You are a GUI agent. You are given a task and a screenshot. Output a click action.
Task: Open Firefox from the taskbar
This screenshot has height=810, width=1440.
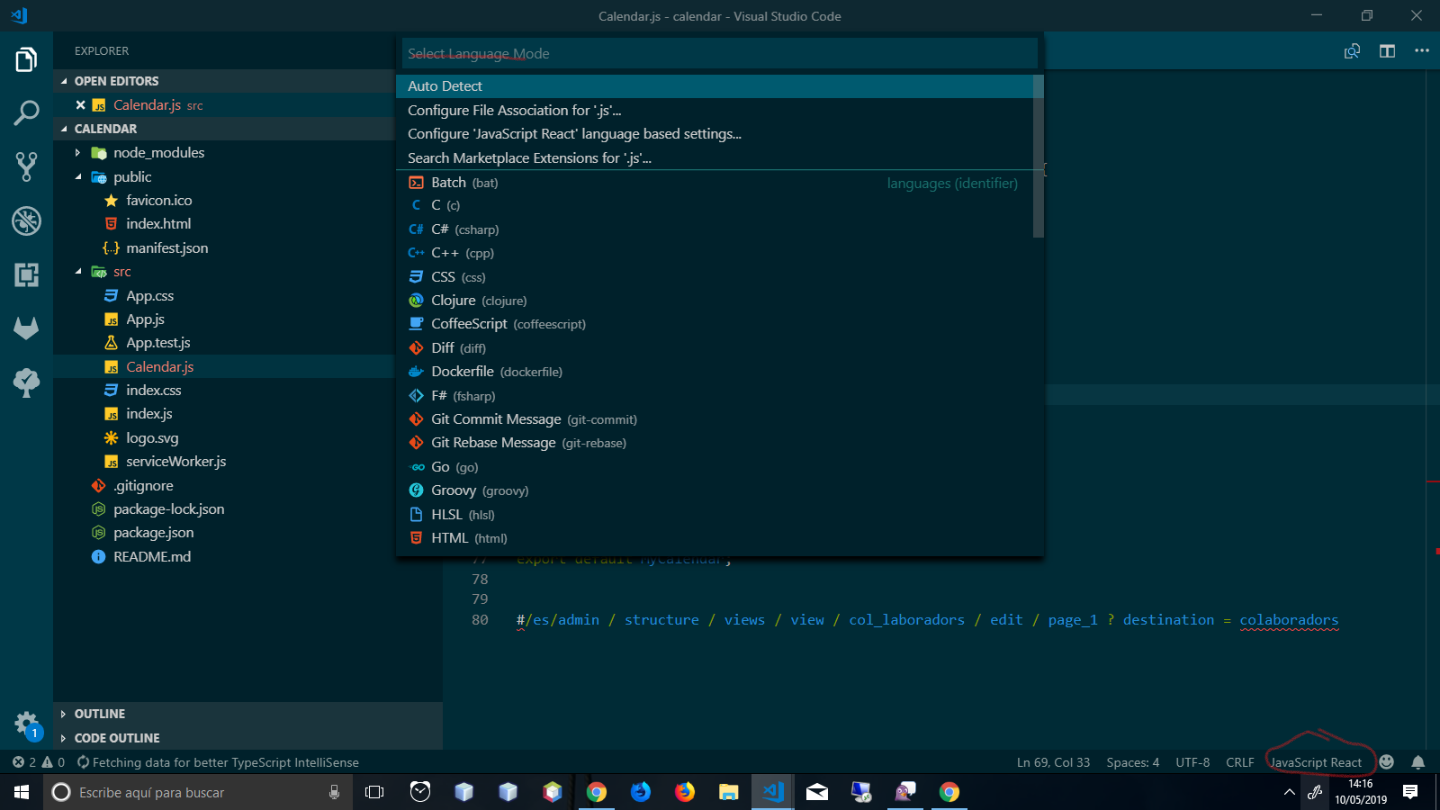(685, 792)
